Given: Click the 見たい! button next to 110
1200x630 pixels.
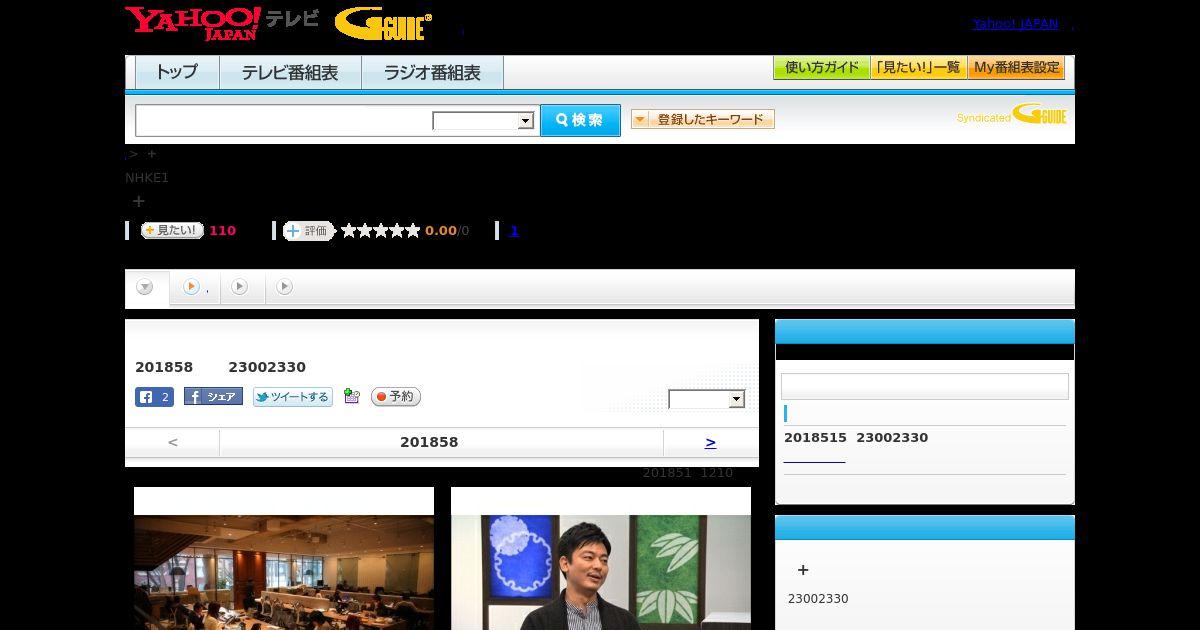Looking at the screenshot, I should (x=172, y=230).
